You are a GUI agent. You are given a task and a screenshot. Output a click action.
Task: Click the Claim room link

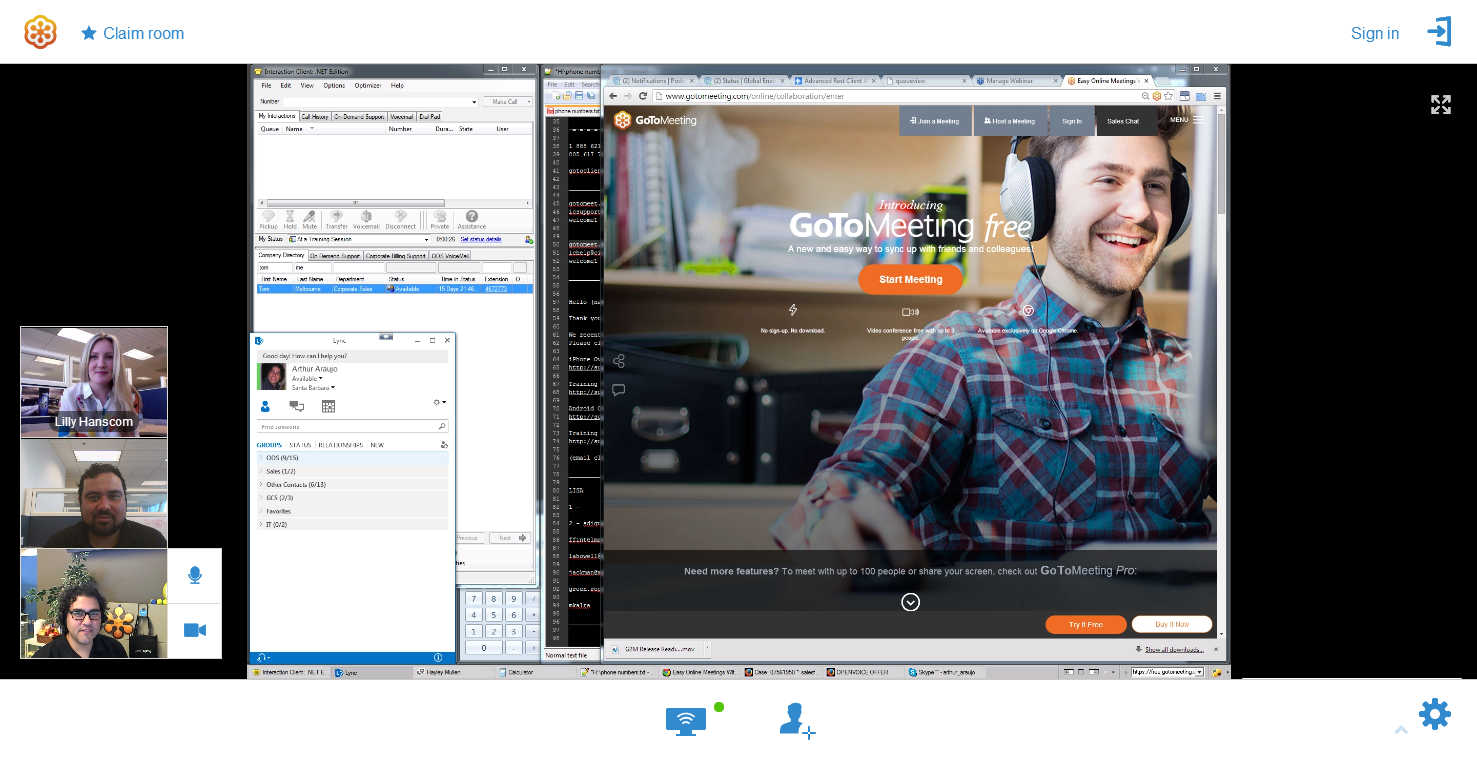[x=133, y=33]
